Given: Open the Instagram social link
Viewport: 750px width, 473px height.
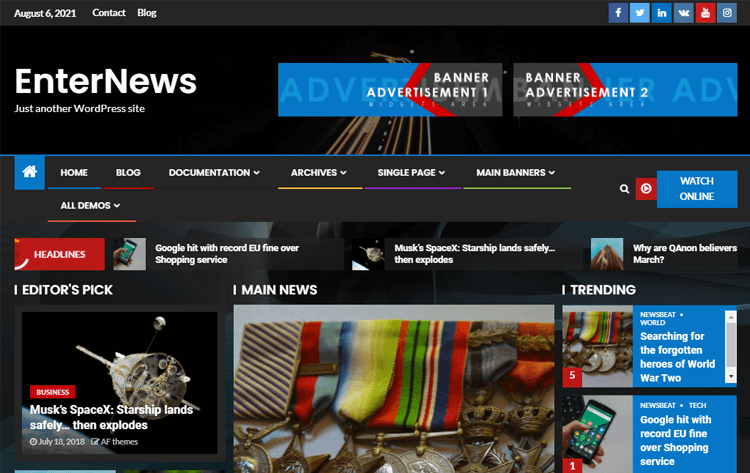Looking at the screenshot, I should tap(727, 13).
